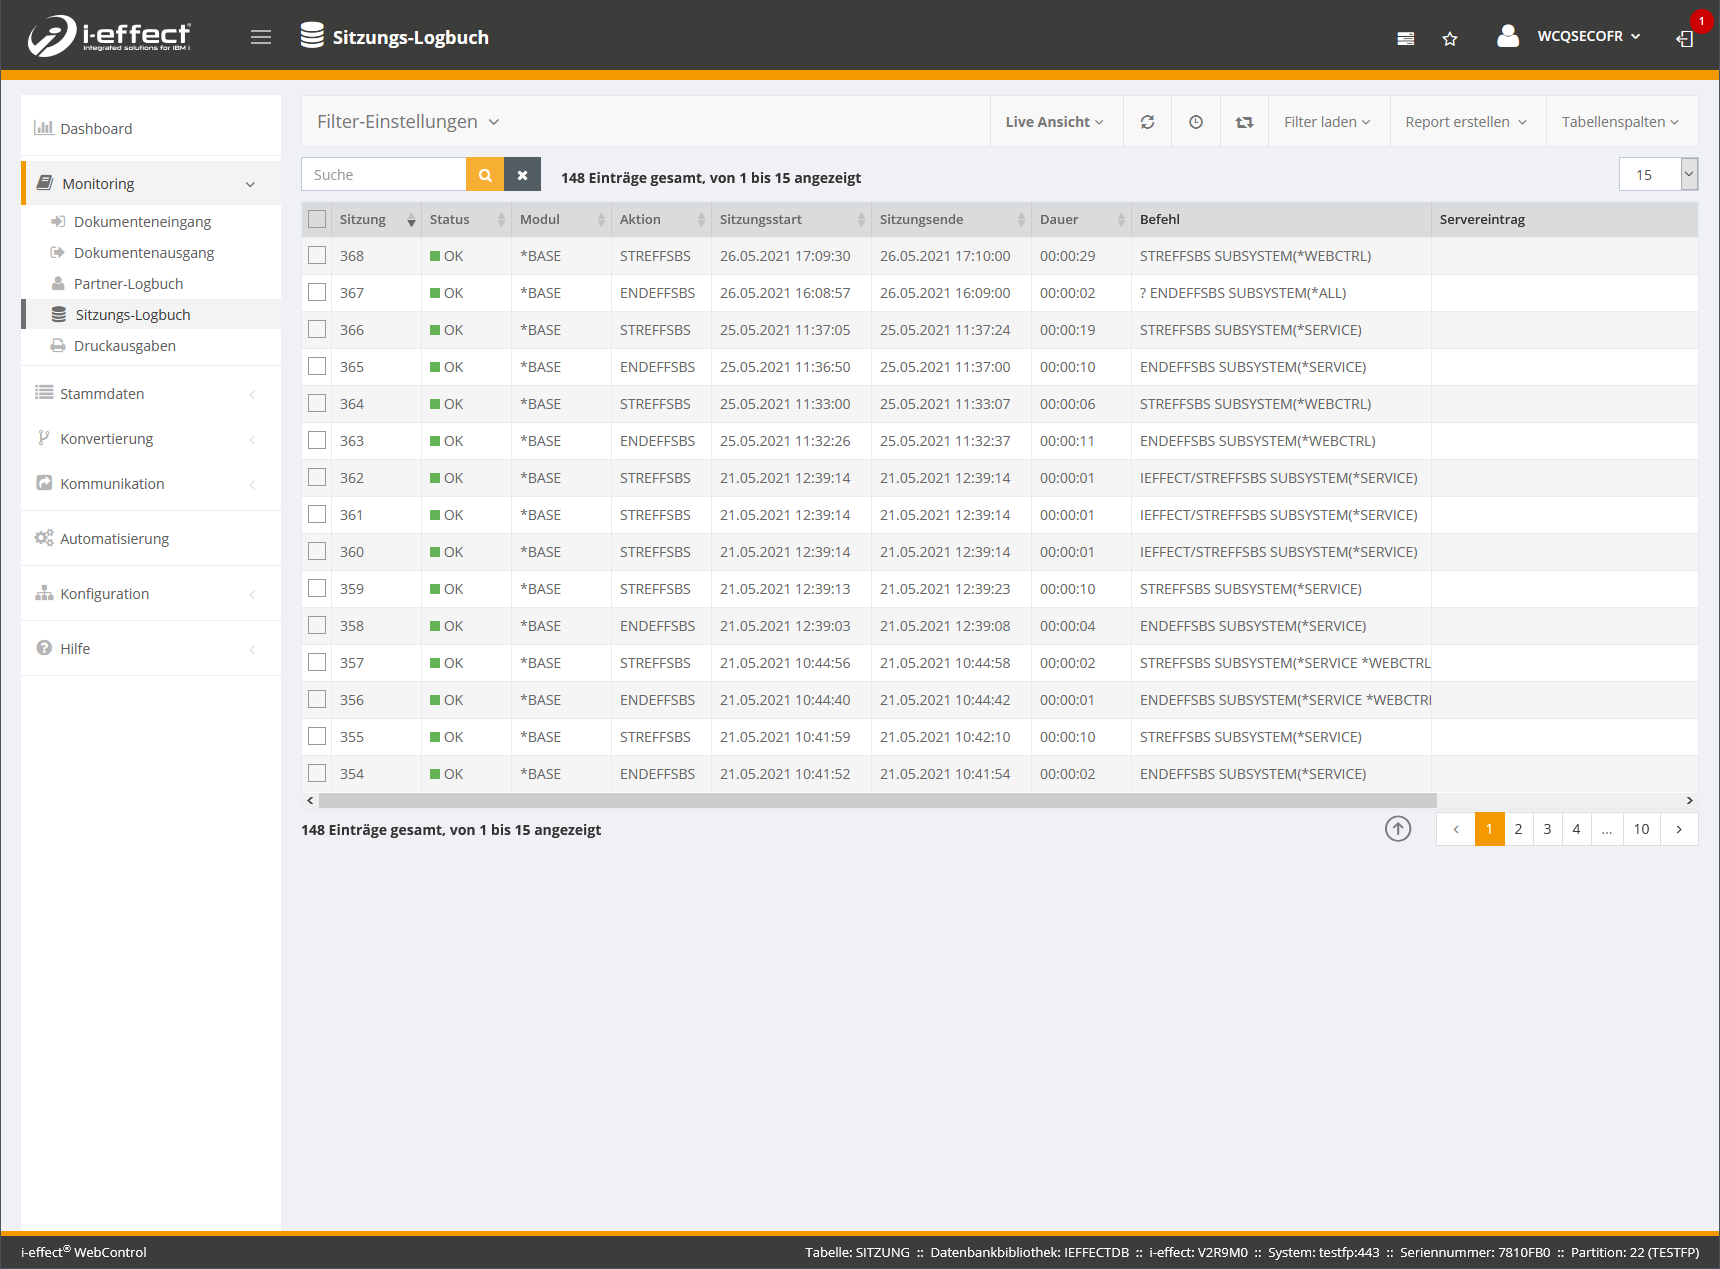Open Partner-Logbuch in the sidebar

[x=128, y=284]
